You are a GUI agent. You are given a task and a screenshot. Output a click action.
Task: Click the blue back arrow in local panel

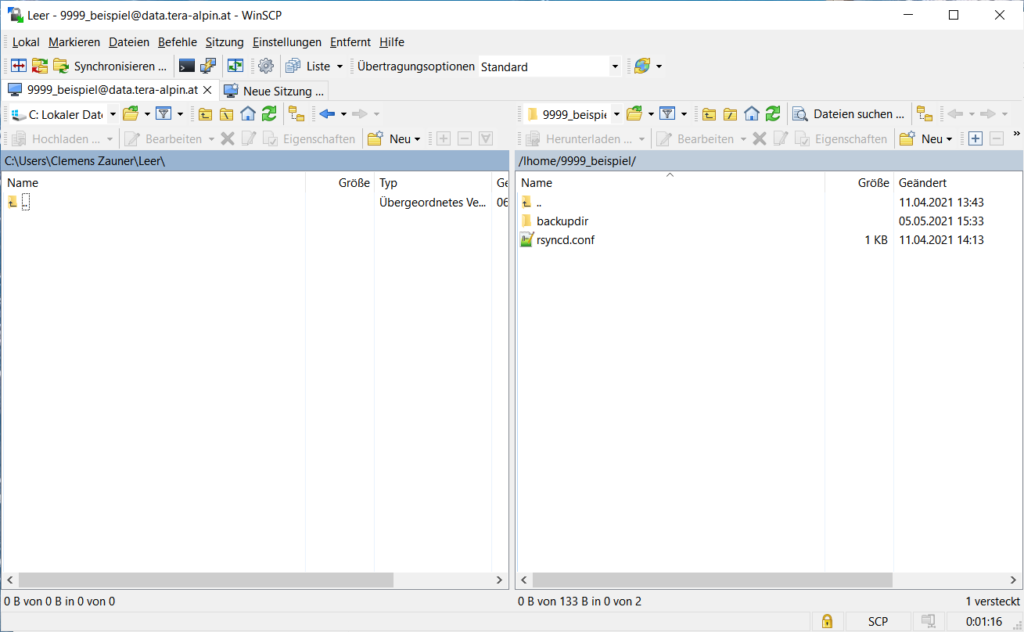[x=327, y=114]
